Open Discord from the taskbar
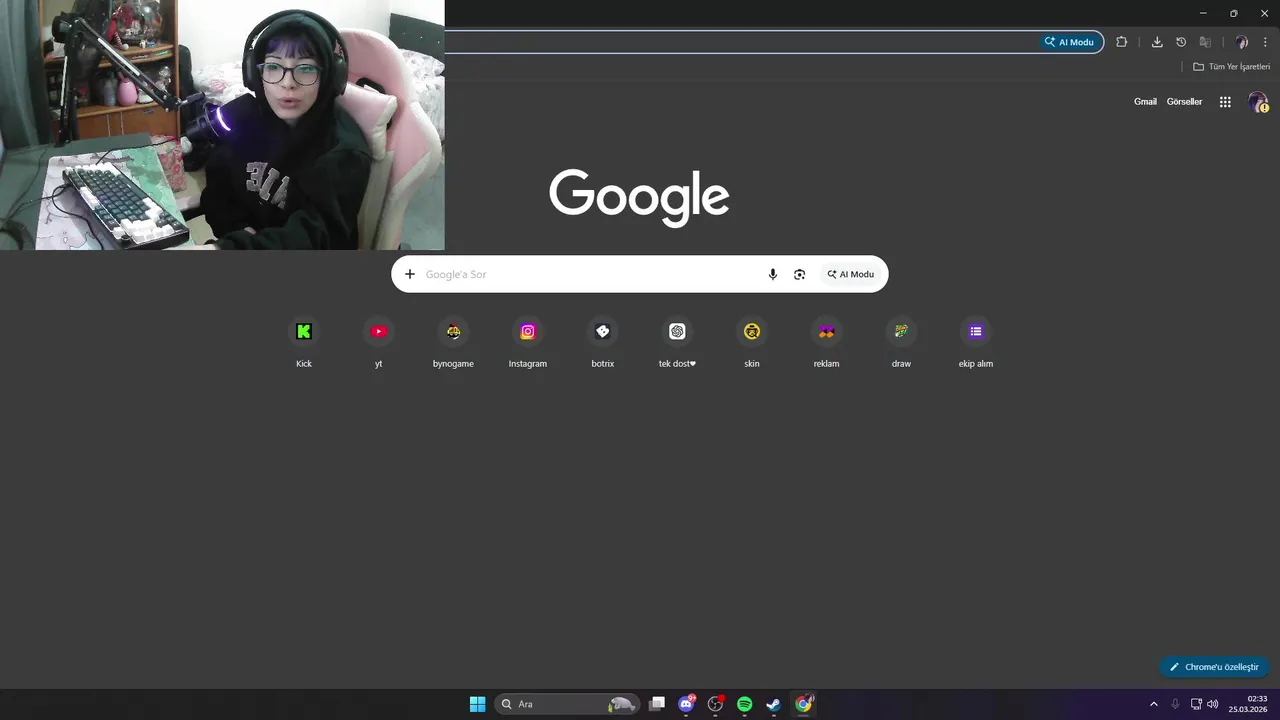Viewport: 1280px width, 720px height. [x=687, y=704]
